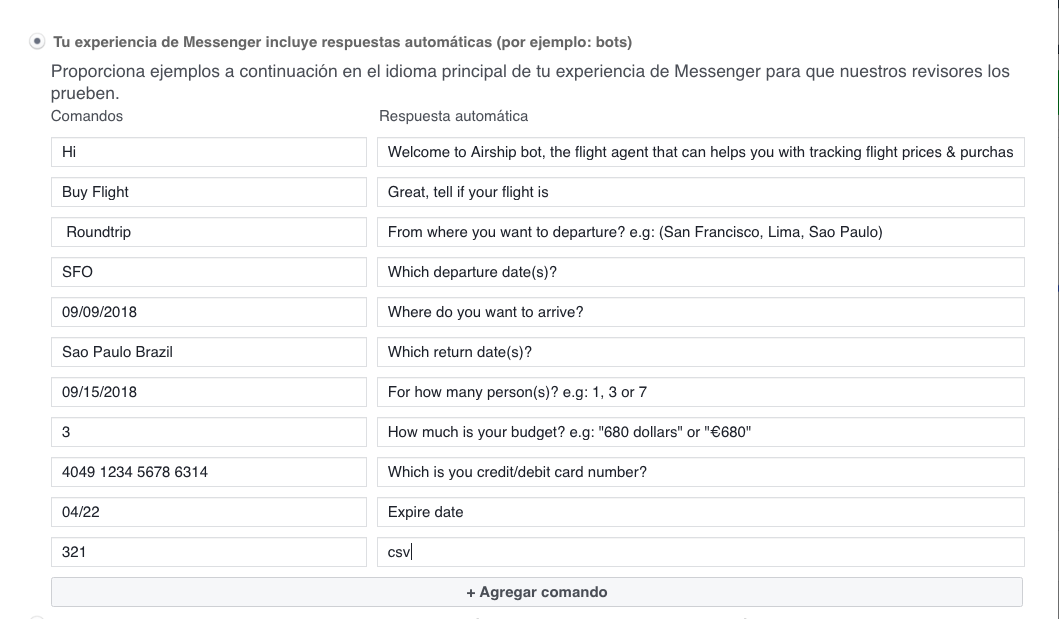Edit the 'Buy Flight' command field
Viewport: 1059px width, 619px height.
pyautogui.click(x=209, y=192)
